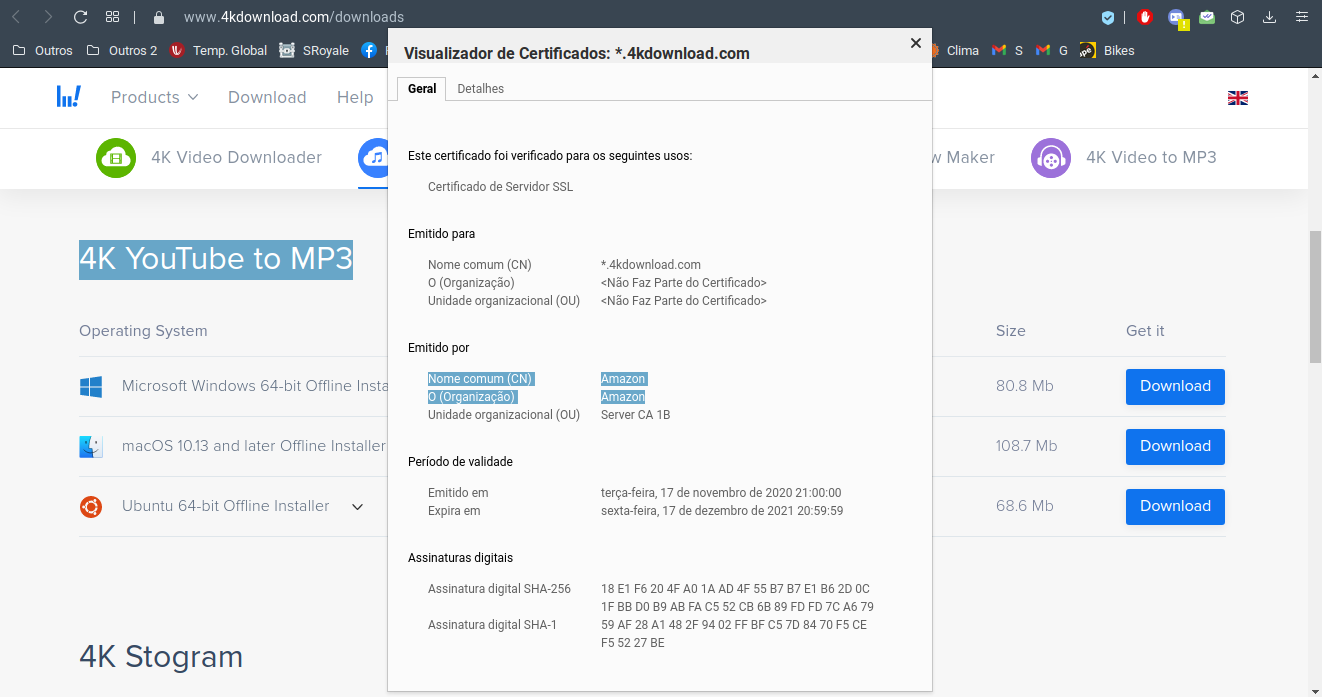The image size is (1322, 697).
Task: Click the macOS Finder icon in the installer row
Action: [x=91, y=446]
